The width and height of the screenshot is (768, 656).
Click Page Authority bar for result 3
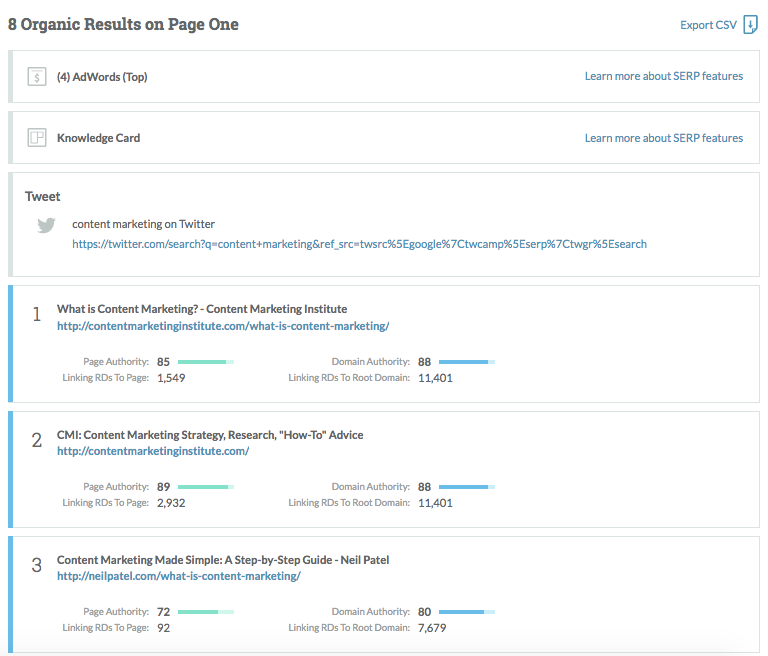pos(206,611)
